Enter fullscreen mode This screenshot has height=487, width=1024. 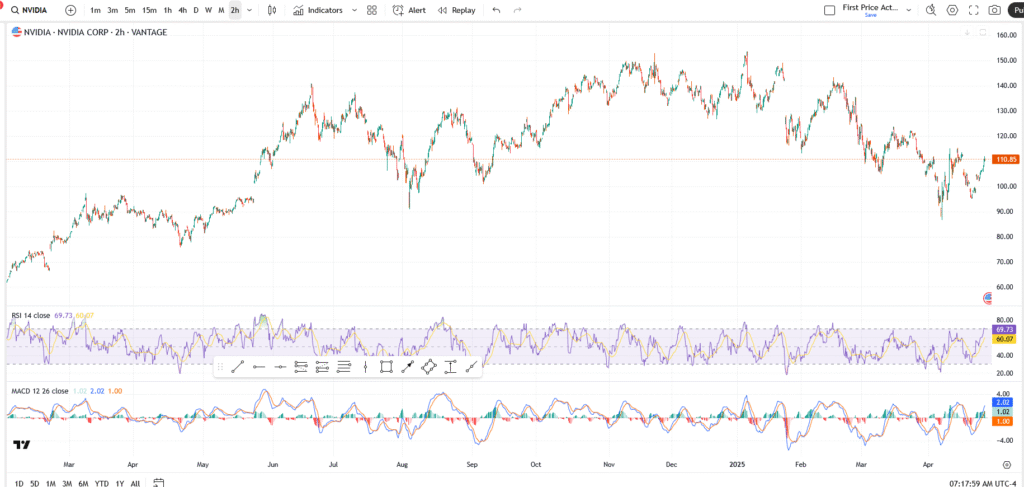[973, 10]
